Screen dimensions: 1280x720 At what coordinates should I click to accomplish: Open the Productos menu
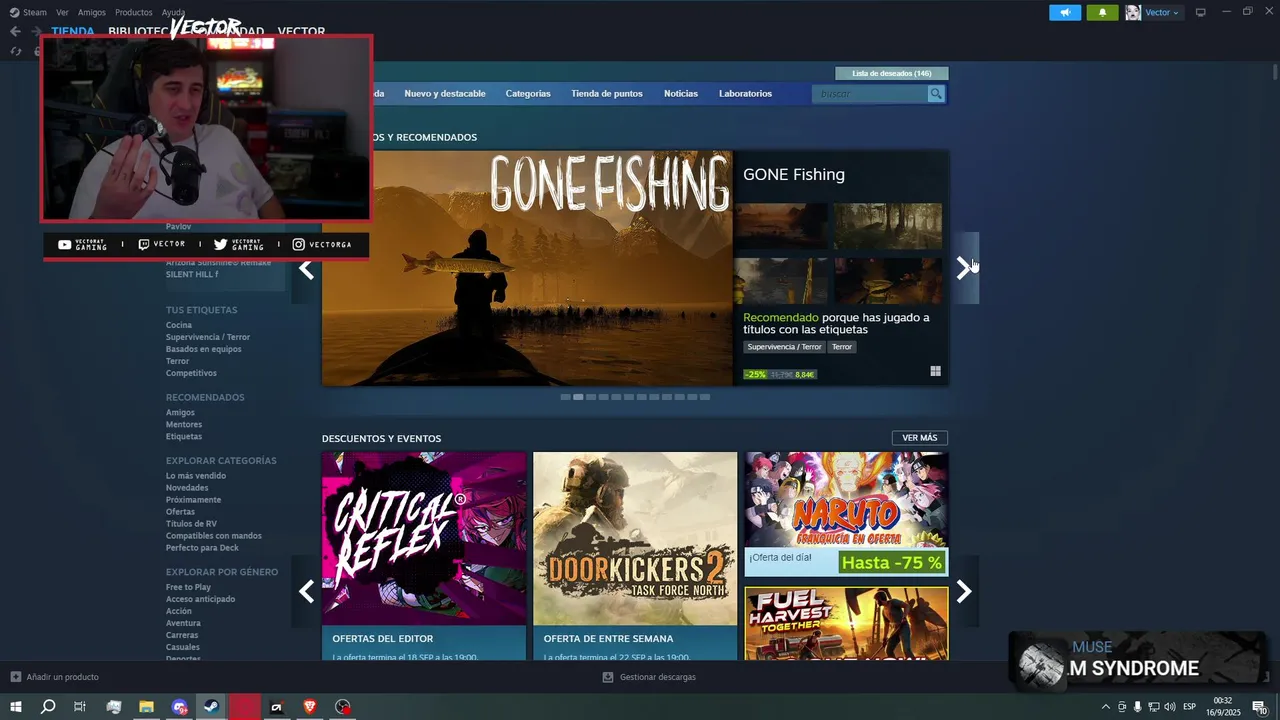coord(134,12)
